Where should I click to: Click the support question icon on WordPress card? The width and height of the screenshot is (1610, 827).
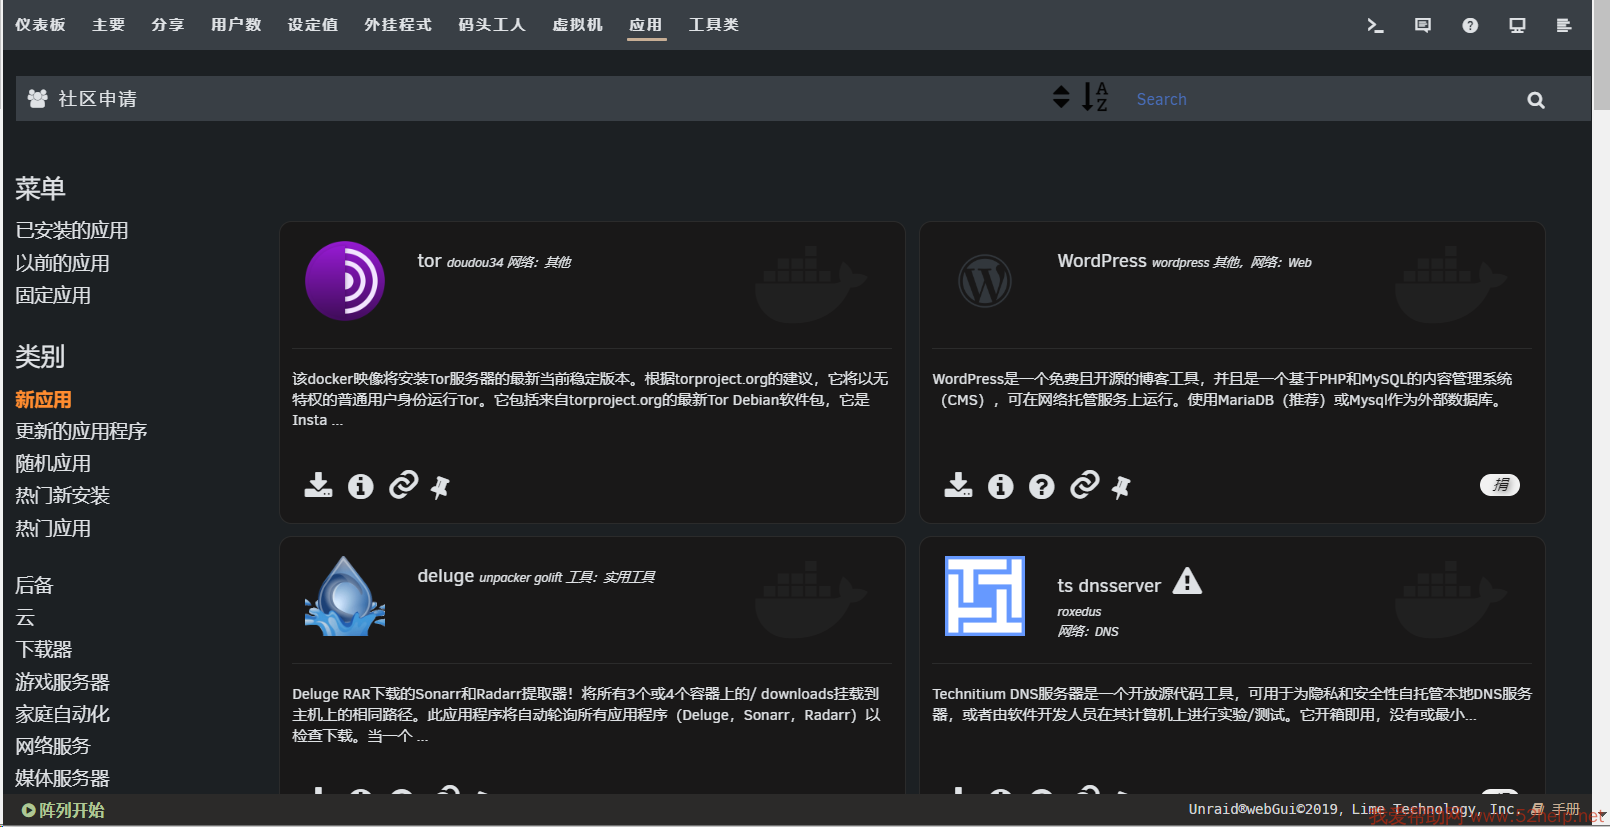pyautogui.click(x=1042, y=487)
